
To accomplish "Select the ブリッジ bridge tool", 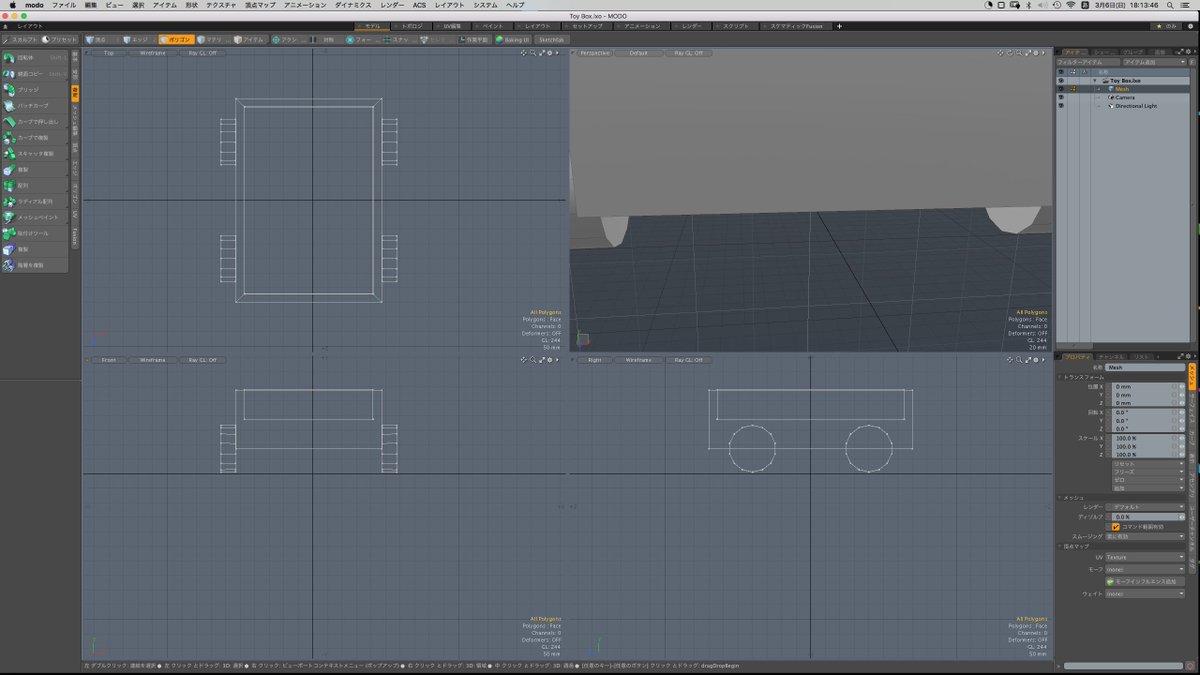I will click(36, 90).
